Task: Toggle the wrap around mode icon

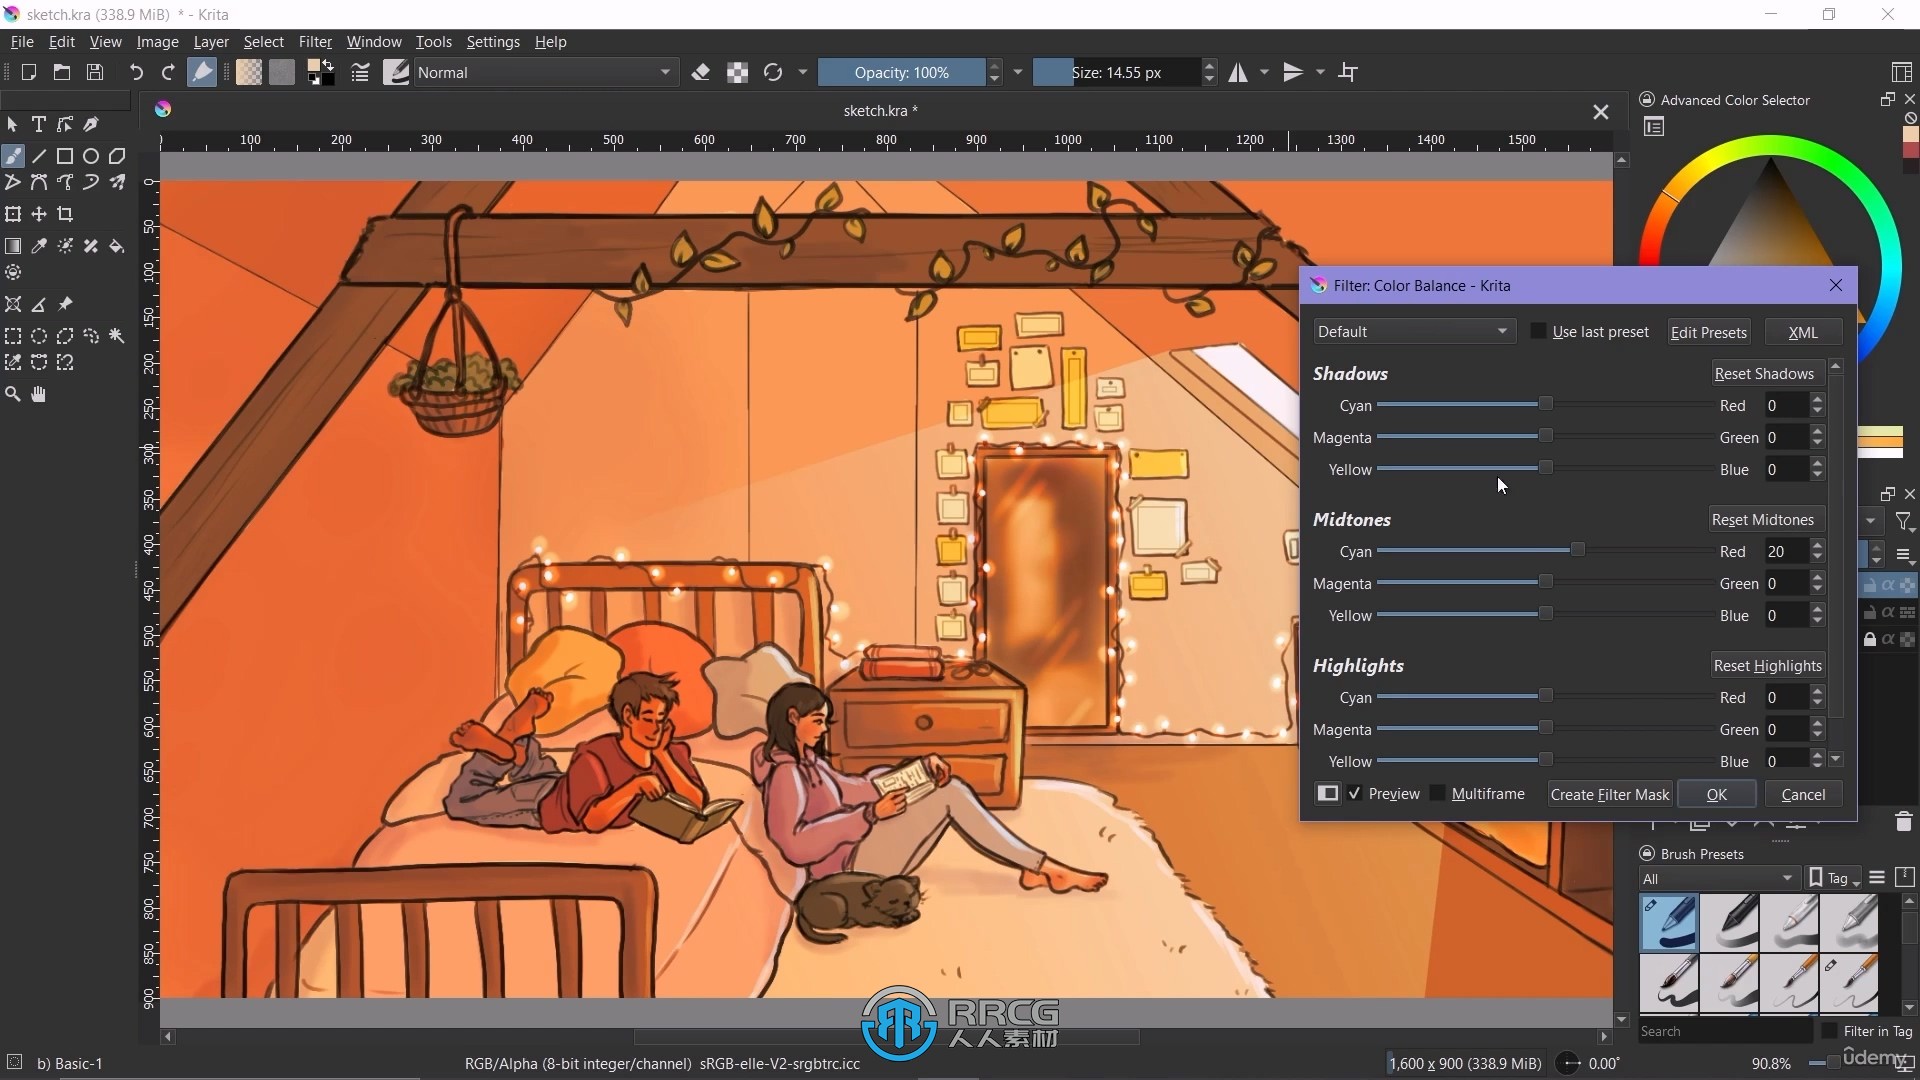Action: [x=1348, y=72]
